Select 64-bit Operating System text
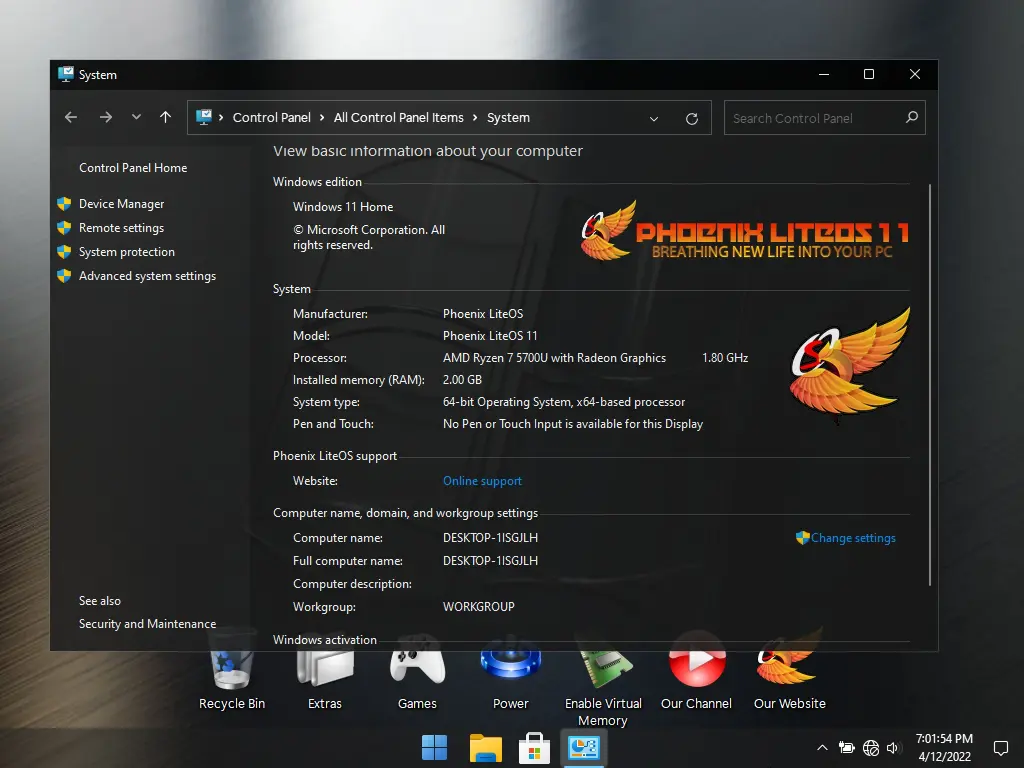This screenshot has height=768, width=1024. (564, 402)
